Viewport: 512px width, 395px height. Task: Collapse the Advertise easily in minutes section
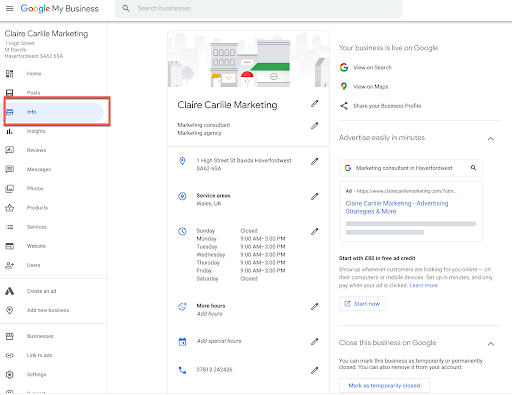(x=491, y=139)
